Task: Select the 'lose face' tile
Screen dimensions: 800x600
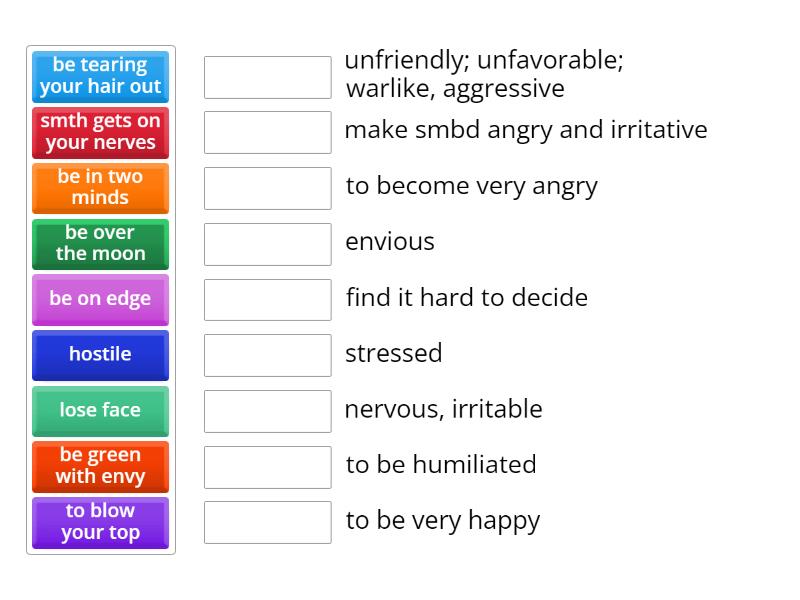Action: 100,411
